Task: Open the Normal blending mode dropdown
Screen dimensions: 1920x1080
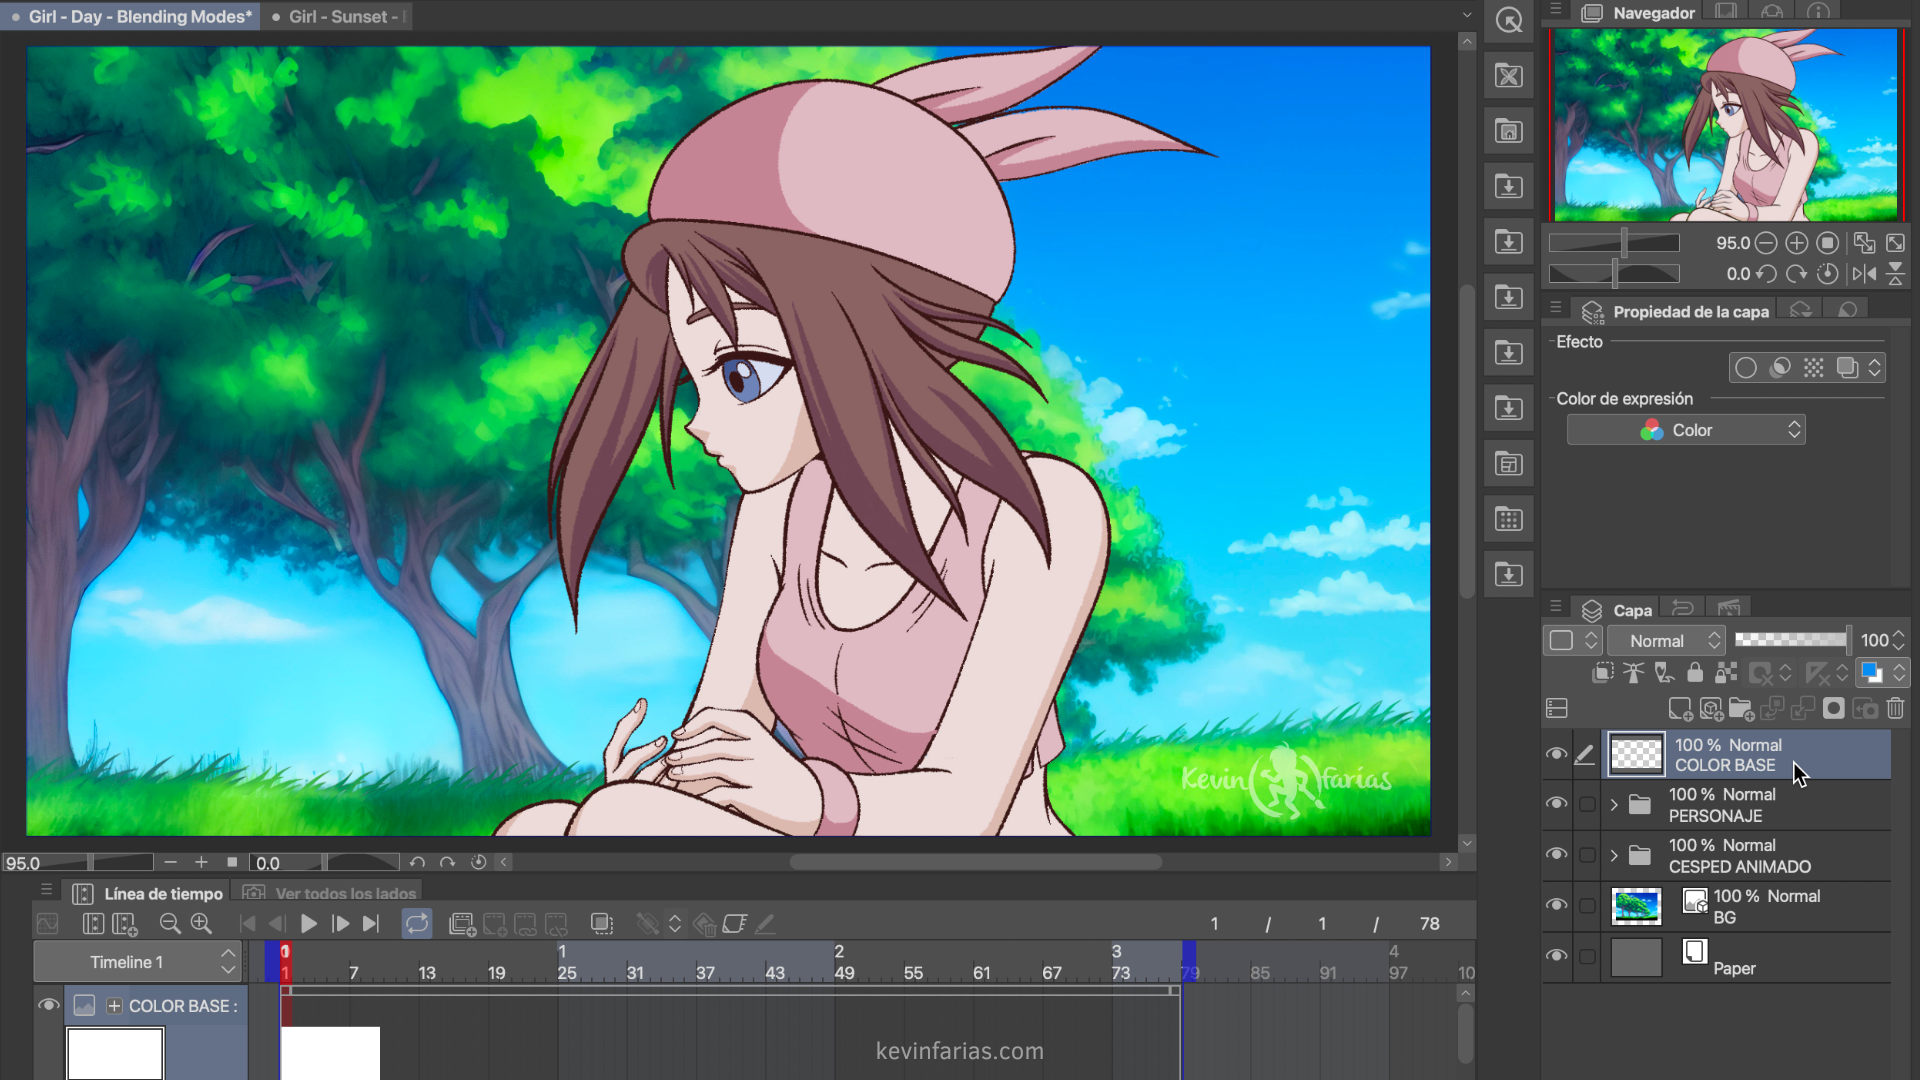Action: [1667, 641]
